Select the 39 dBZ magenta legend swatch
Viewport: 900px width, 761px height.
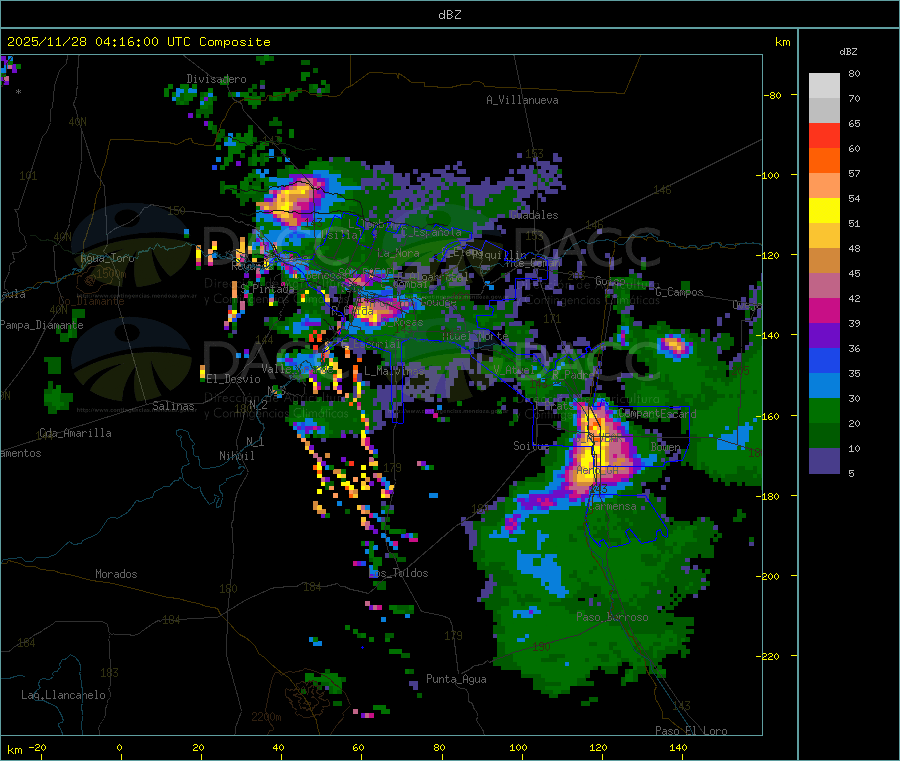click(x=824, y=310)
